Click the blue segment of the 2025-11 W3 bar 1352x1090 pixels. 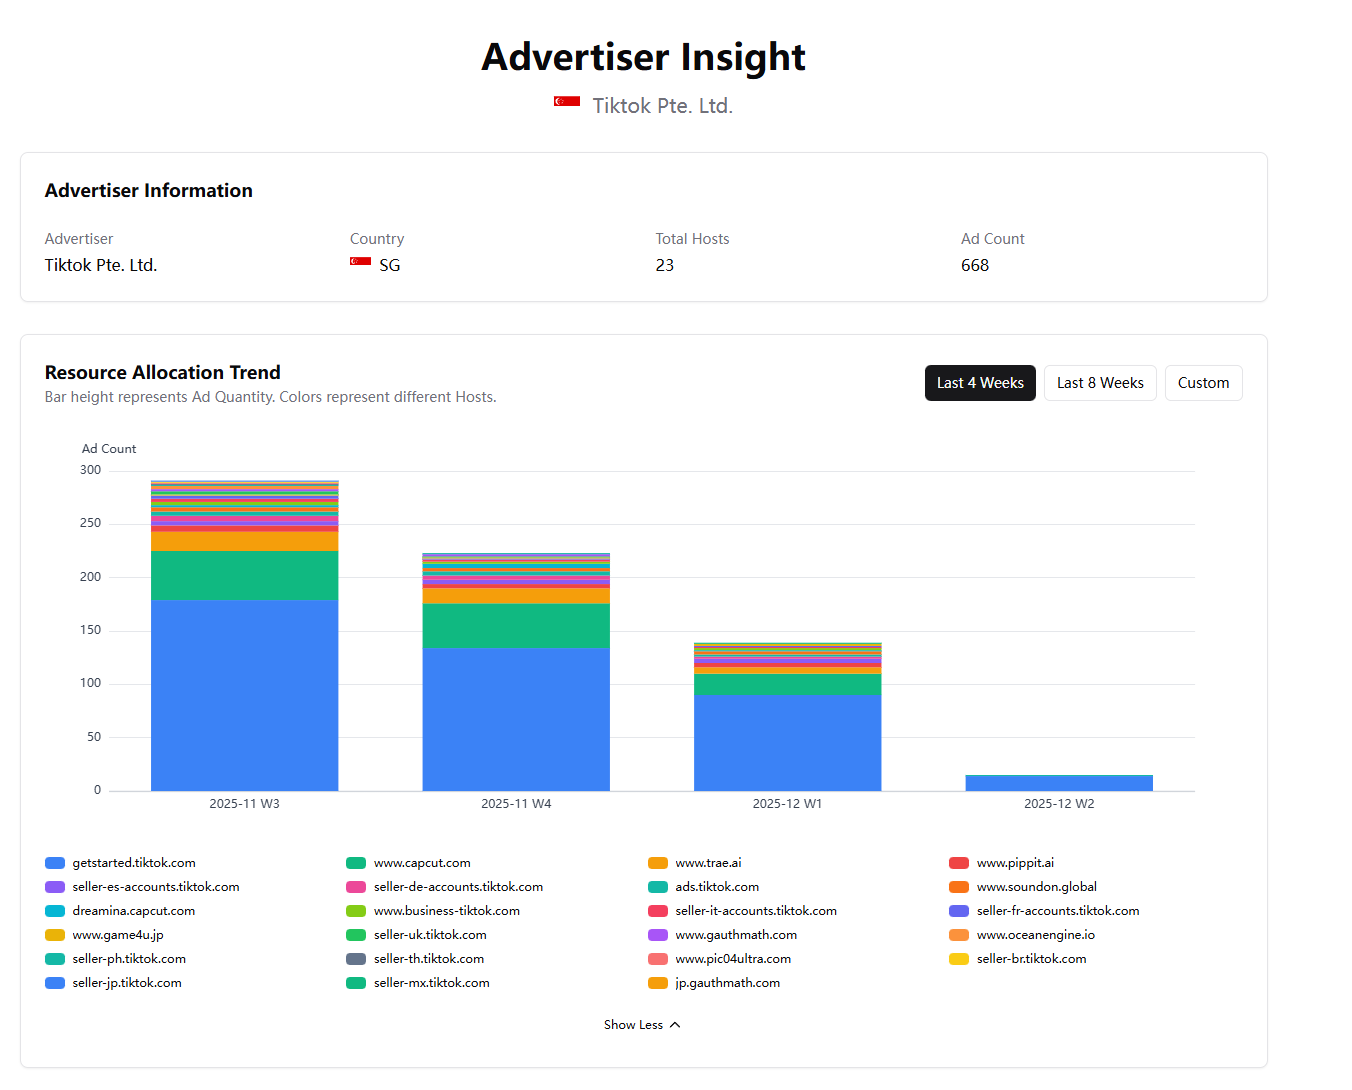[244, 695]
